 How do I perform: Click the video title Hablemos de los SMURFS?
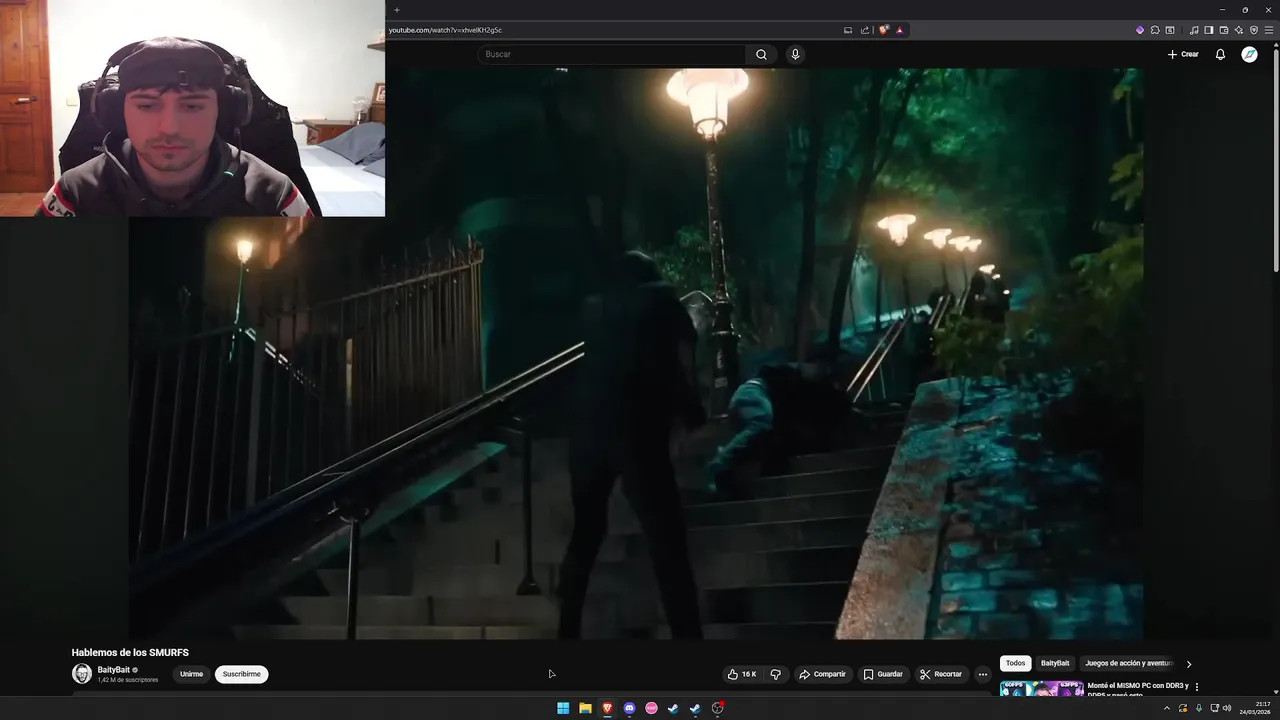pyautogui.click(x=130, y=652)
